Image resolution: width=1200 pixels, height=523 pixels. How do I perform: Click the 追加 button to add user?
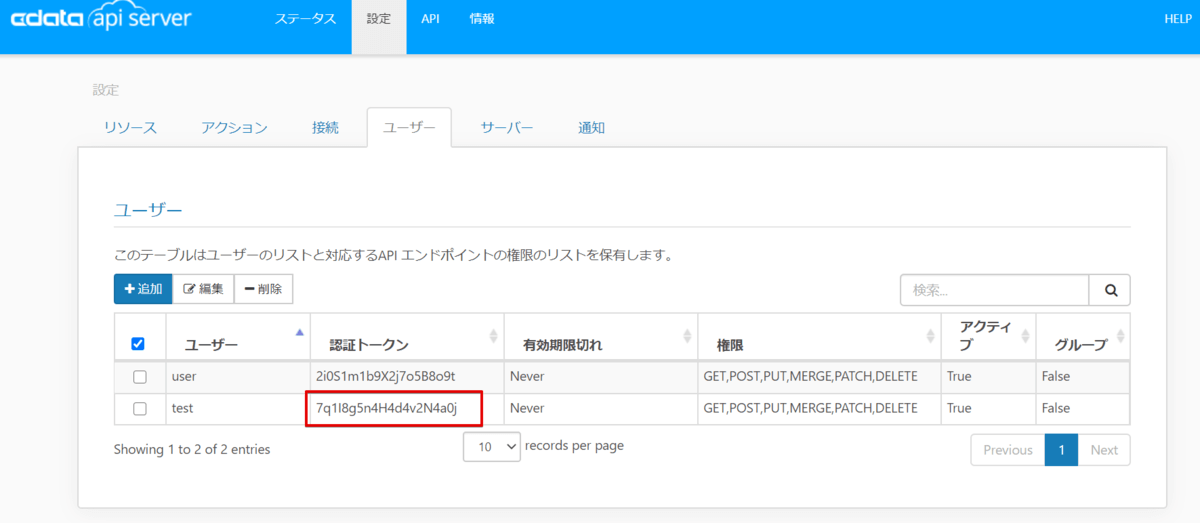pyautogui.click(x=143, y=289)
